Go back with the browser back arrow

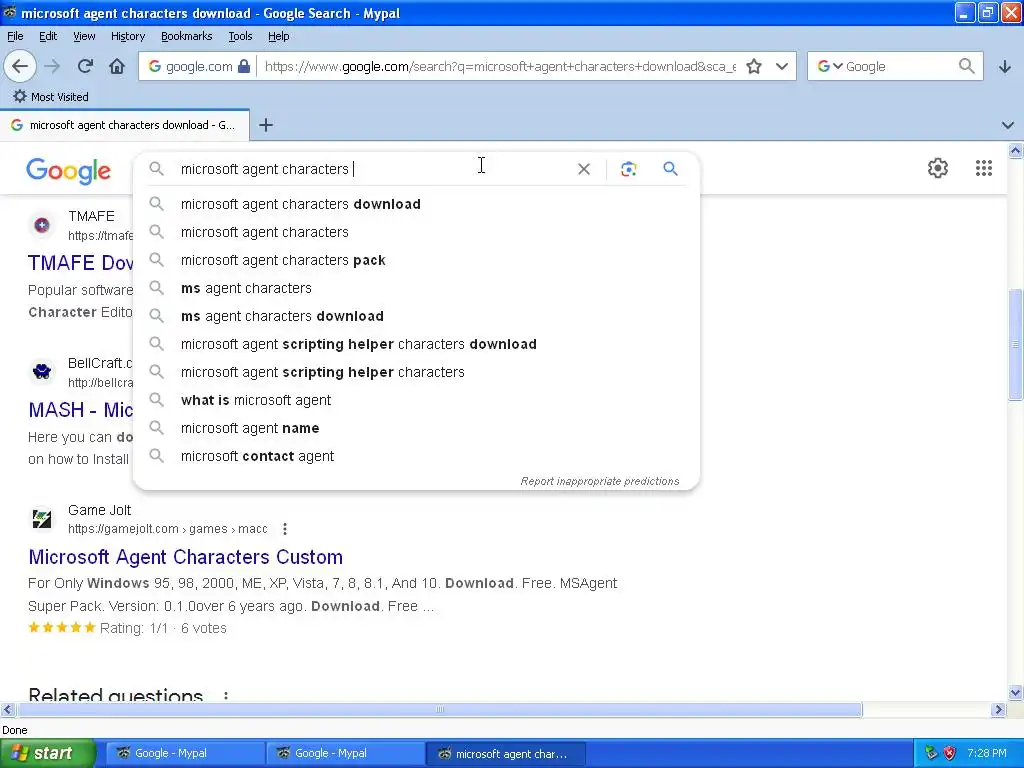20,66
